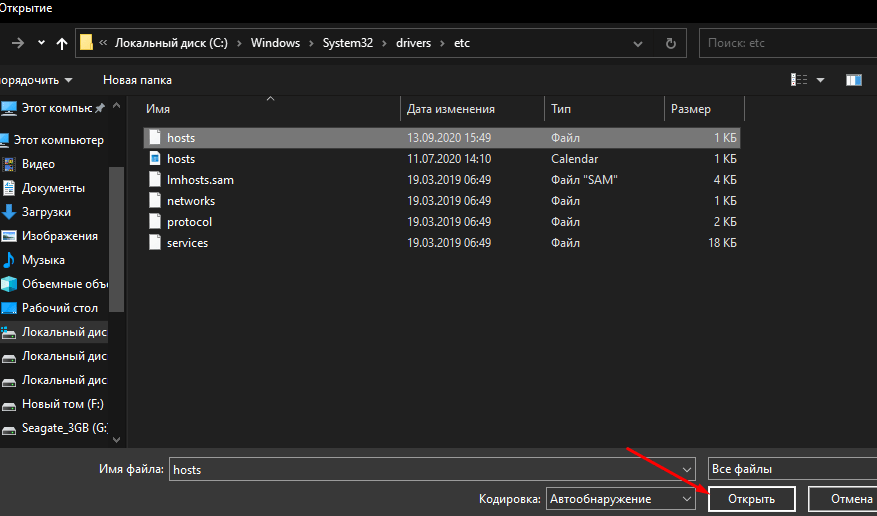The height and width of the screenshot is (516, 877).
Task: Select the Видео folder in sidebar
Action: pyautogui.click(x=38, y=164)
